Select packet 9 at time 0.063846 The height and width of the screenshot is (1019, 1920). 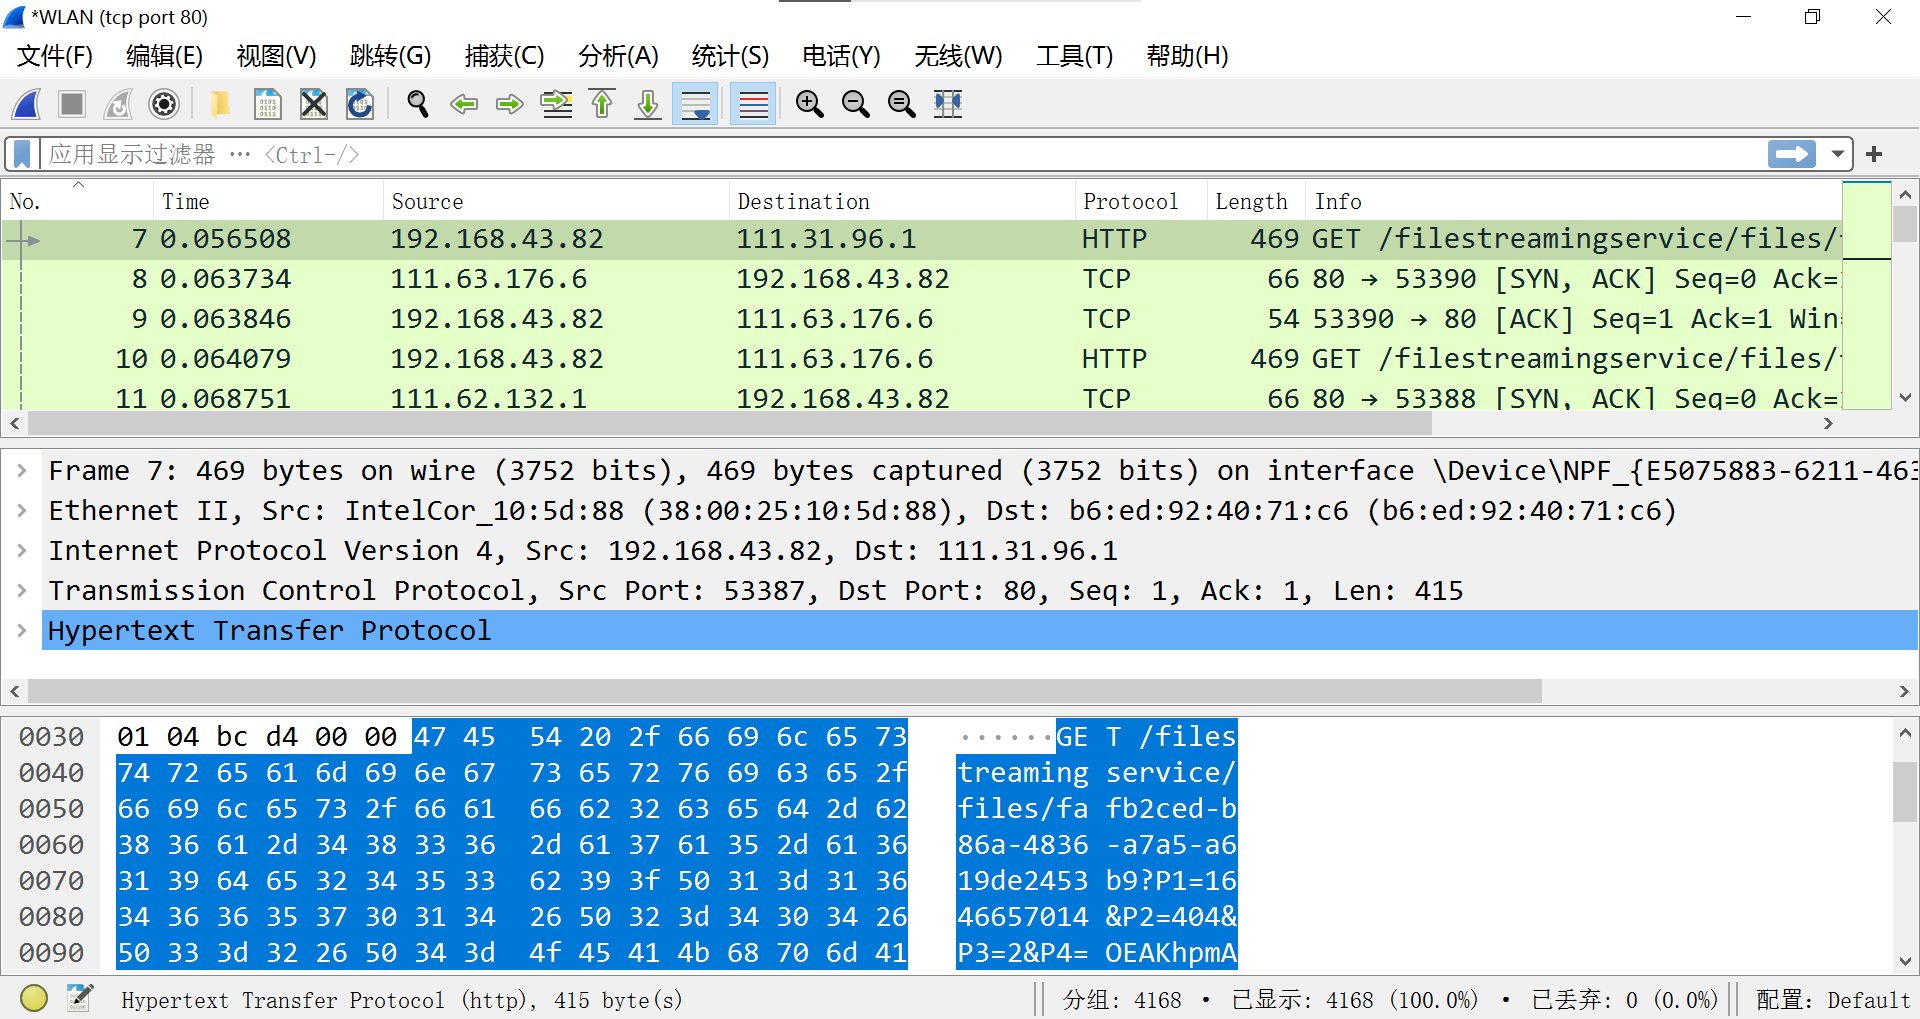(x=921, y=319)
